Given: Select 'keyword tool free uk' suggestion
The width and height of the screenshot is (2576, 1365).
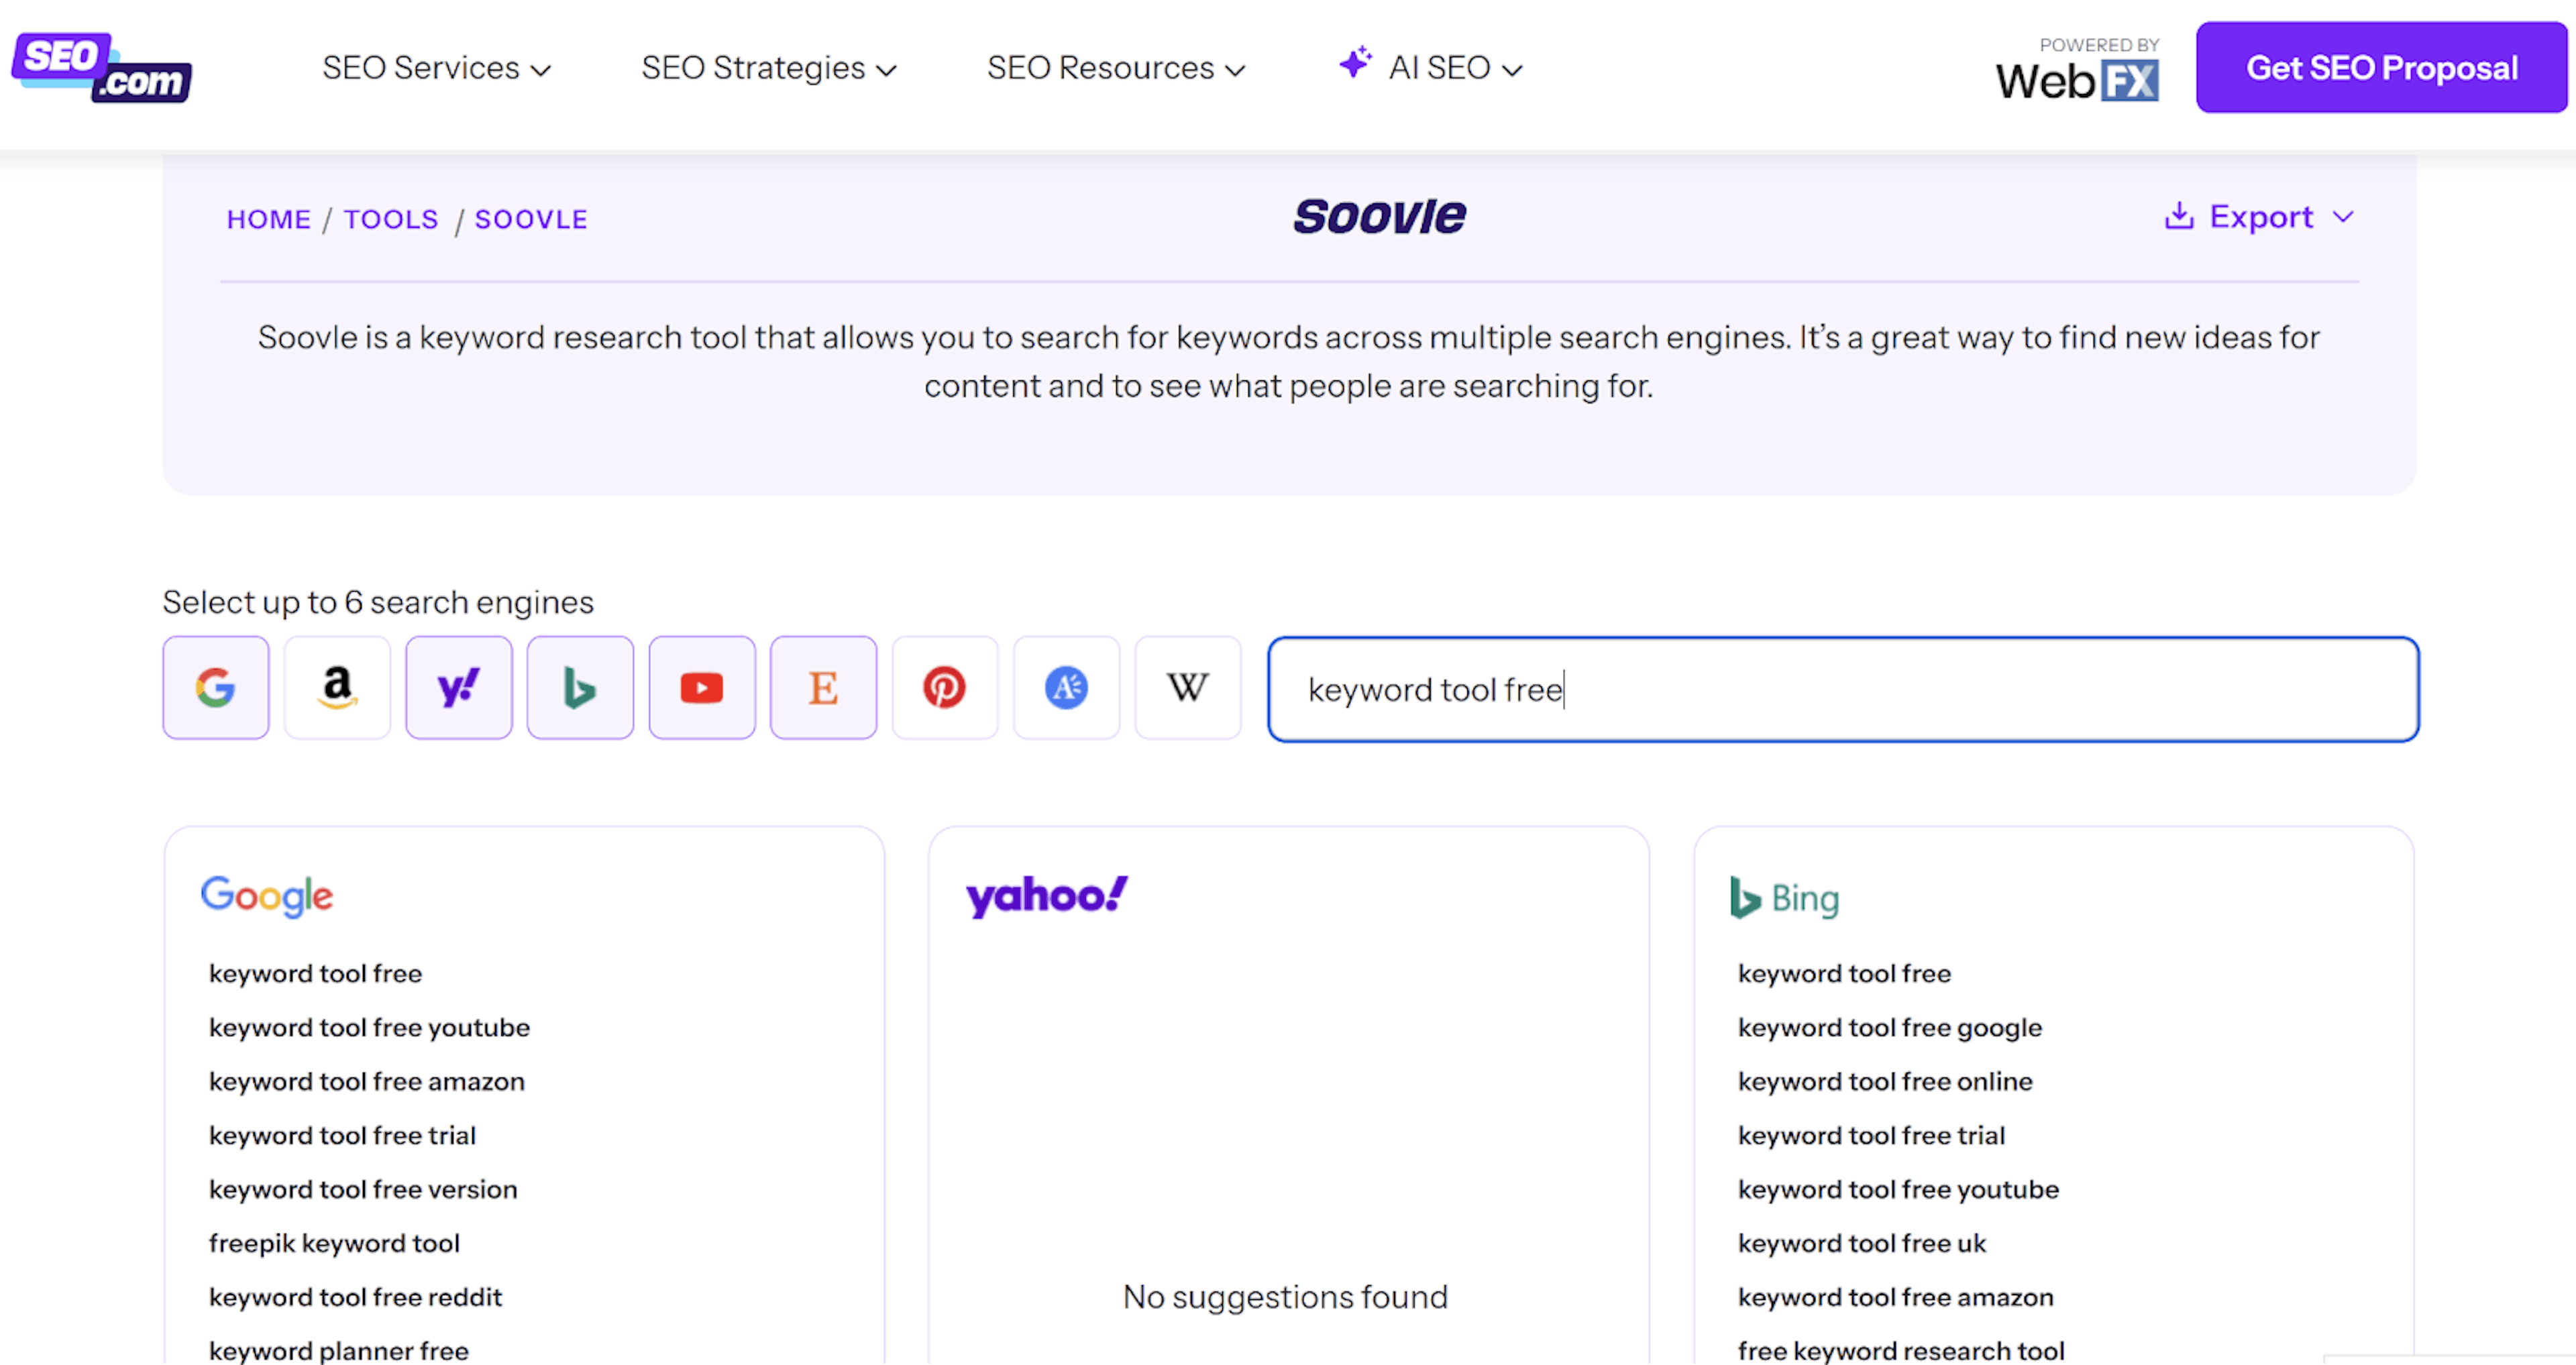Looking at the screenshot, I should [1861, 1244].
